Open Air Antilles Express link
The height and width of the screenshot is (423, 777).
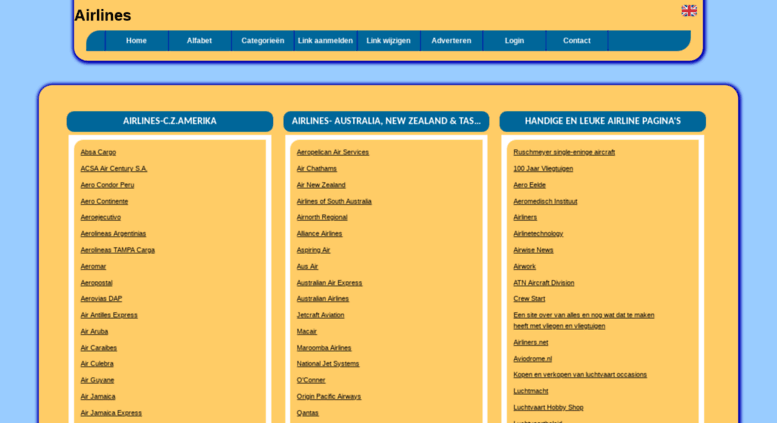click(x=109, y=315)
